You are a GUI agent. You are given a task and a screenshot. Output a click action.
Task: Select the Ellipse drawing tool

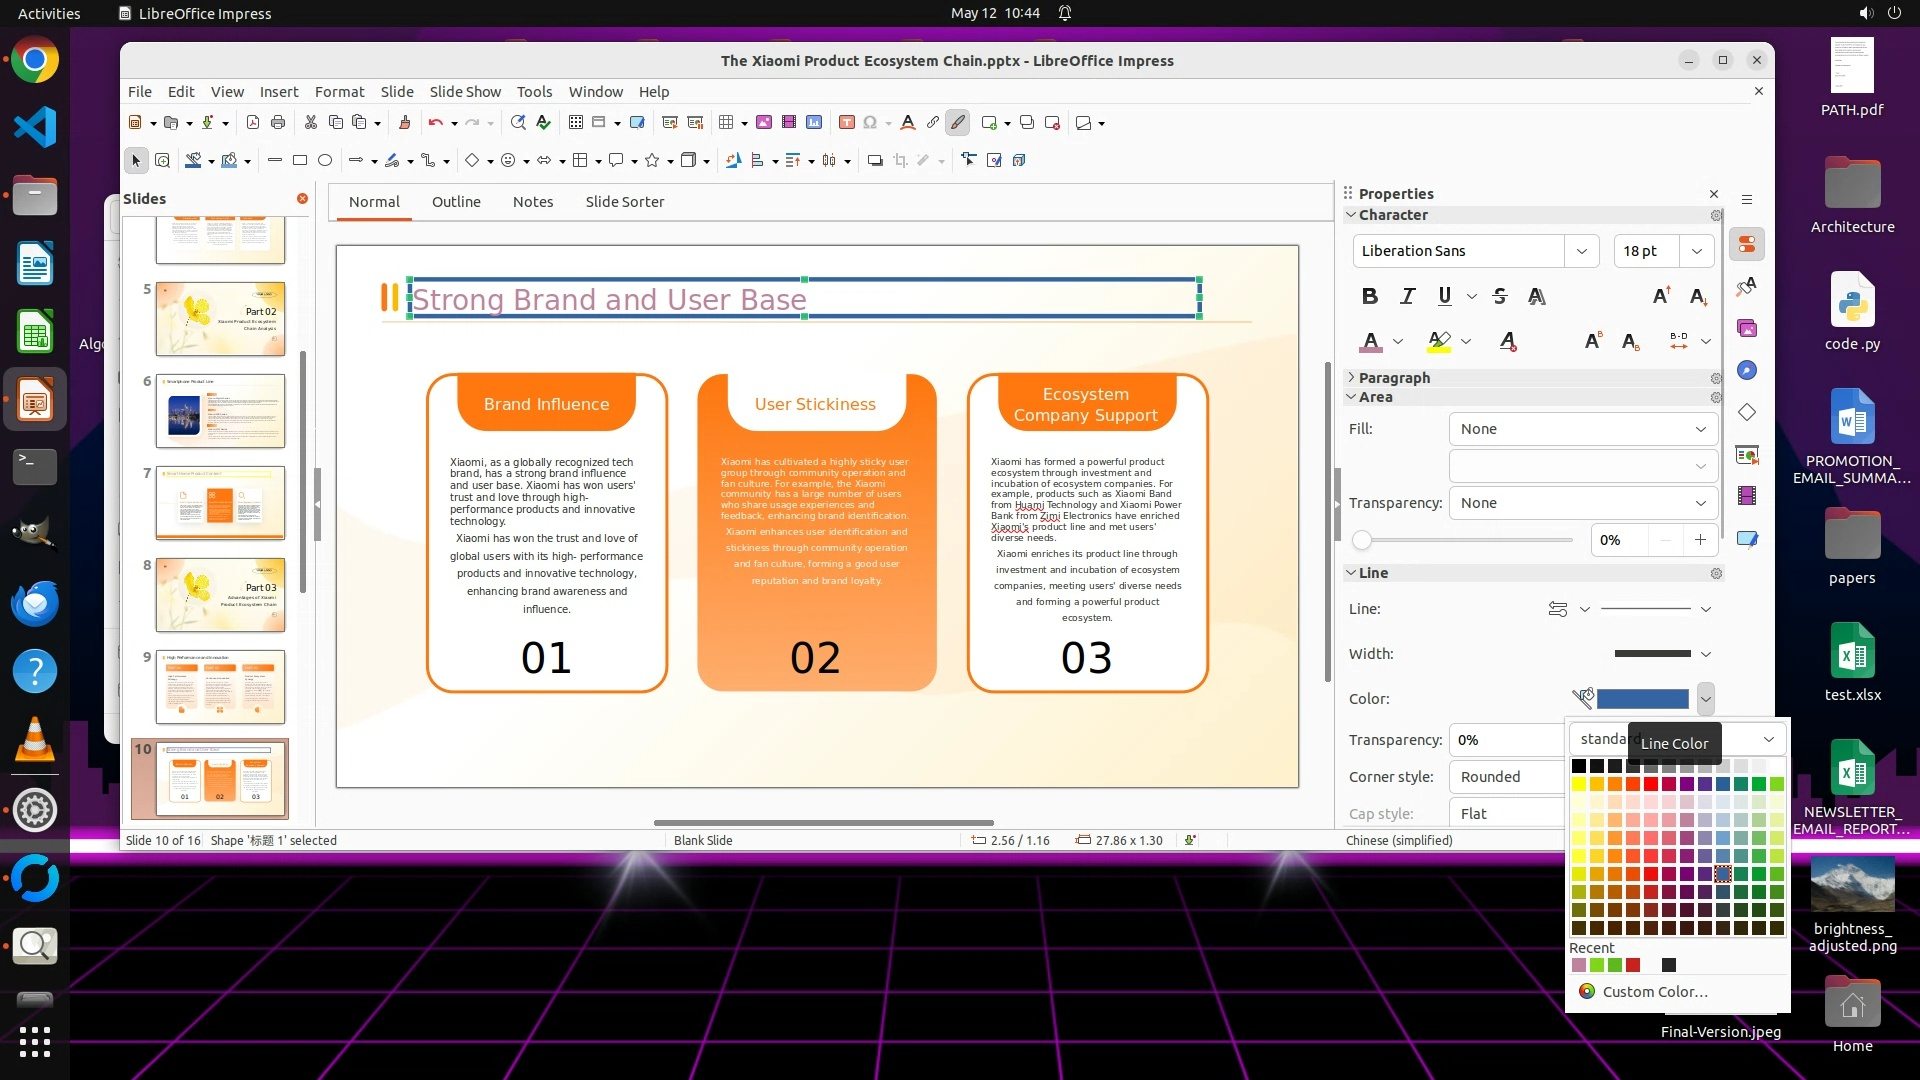click(x=325, y=160)
